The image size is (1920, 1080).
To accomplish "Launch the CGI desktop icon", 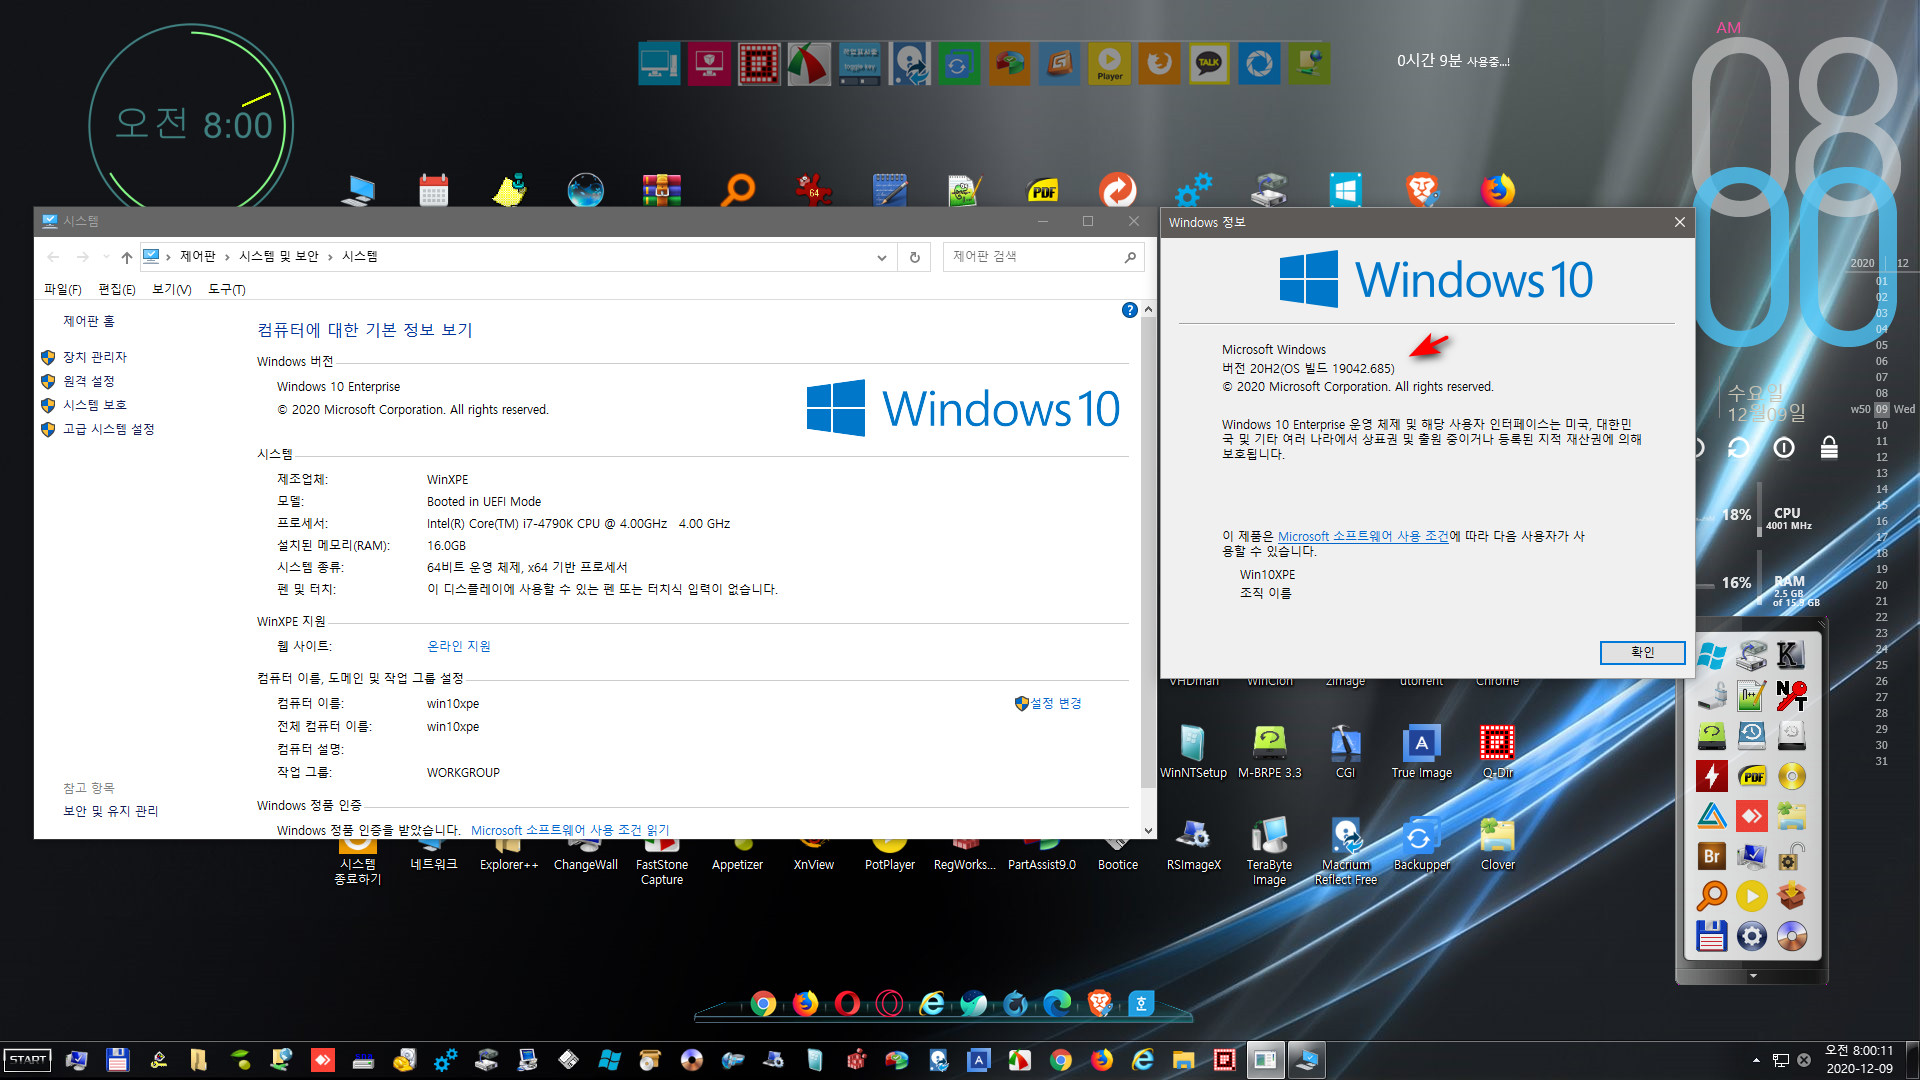I will [1345, 751].
